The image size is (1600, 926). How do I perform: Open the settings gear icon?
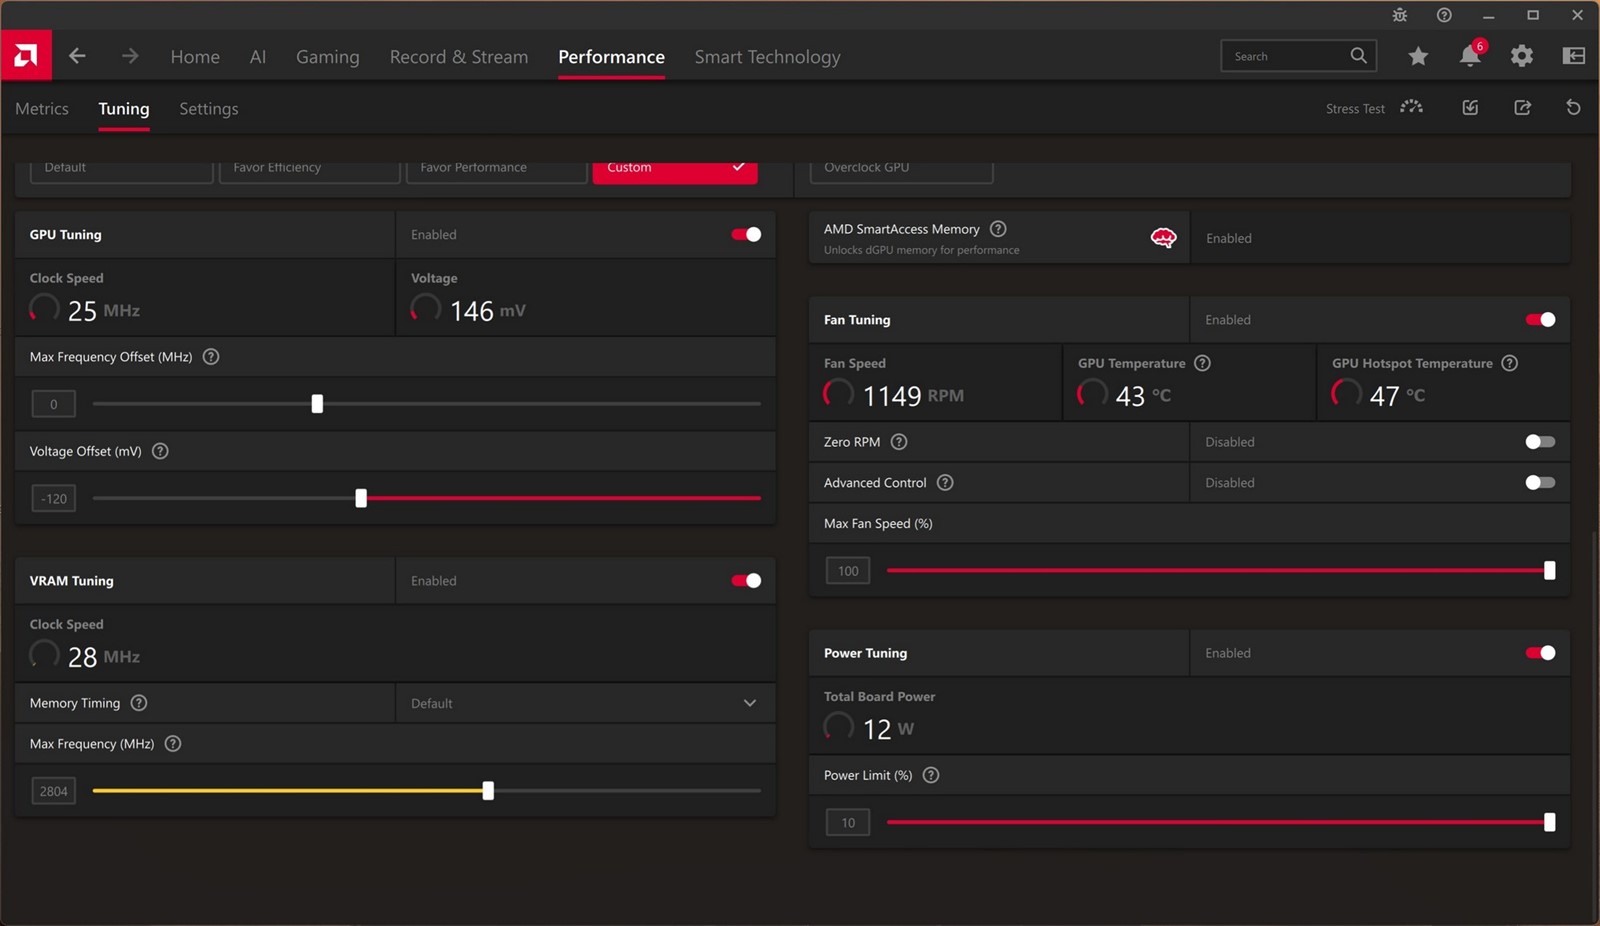click(x=1522, y=56)
